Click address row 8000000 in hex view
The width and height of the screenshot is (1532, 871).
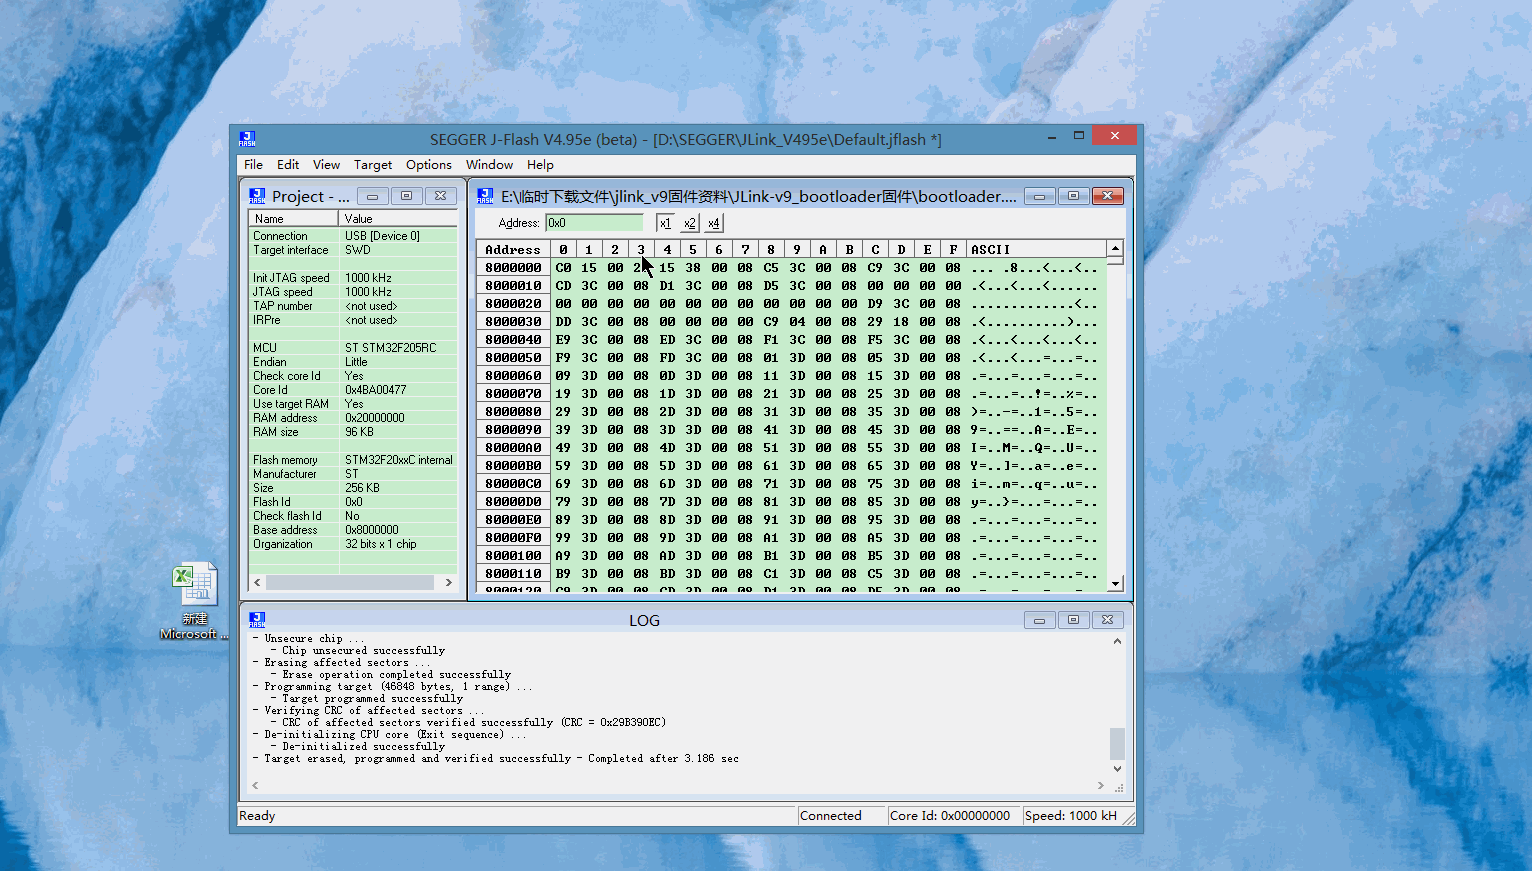click(x=513, y=267)
